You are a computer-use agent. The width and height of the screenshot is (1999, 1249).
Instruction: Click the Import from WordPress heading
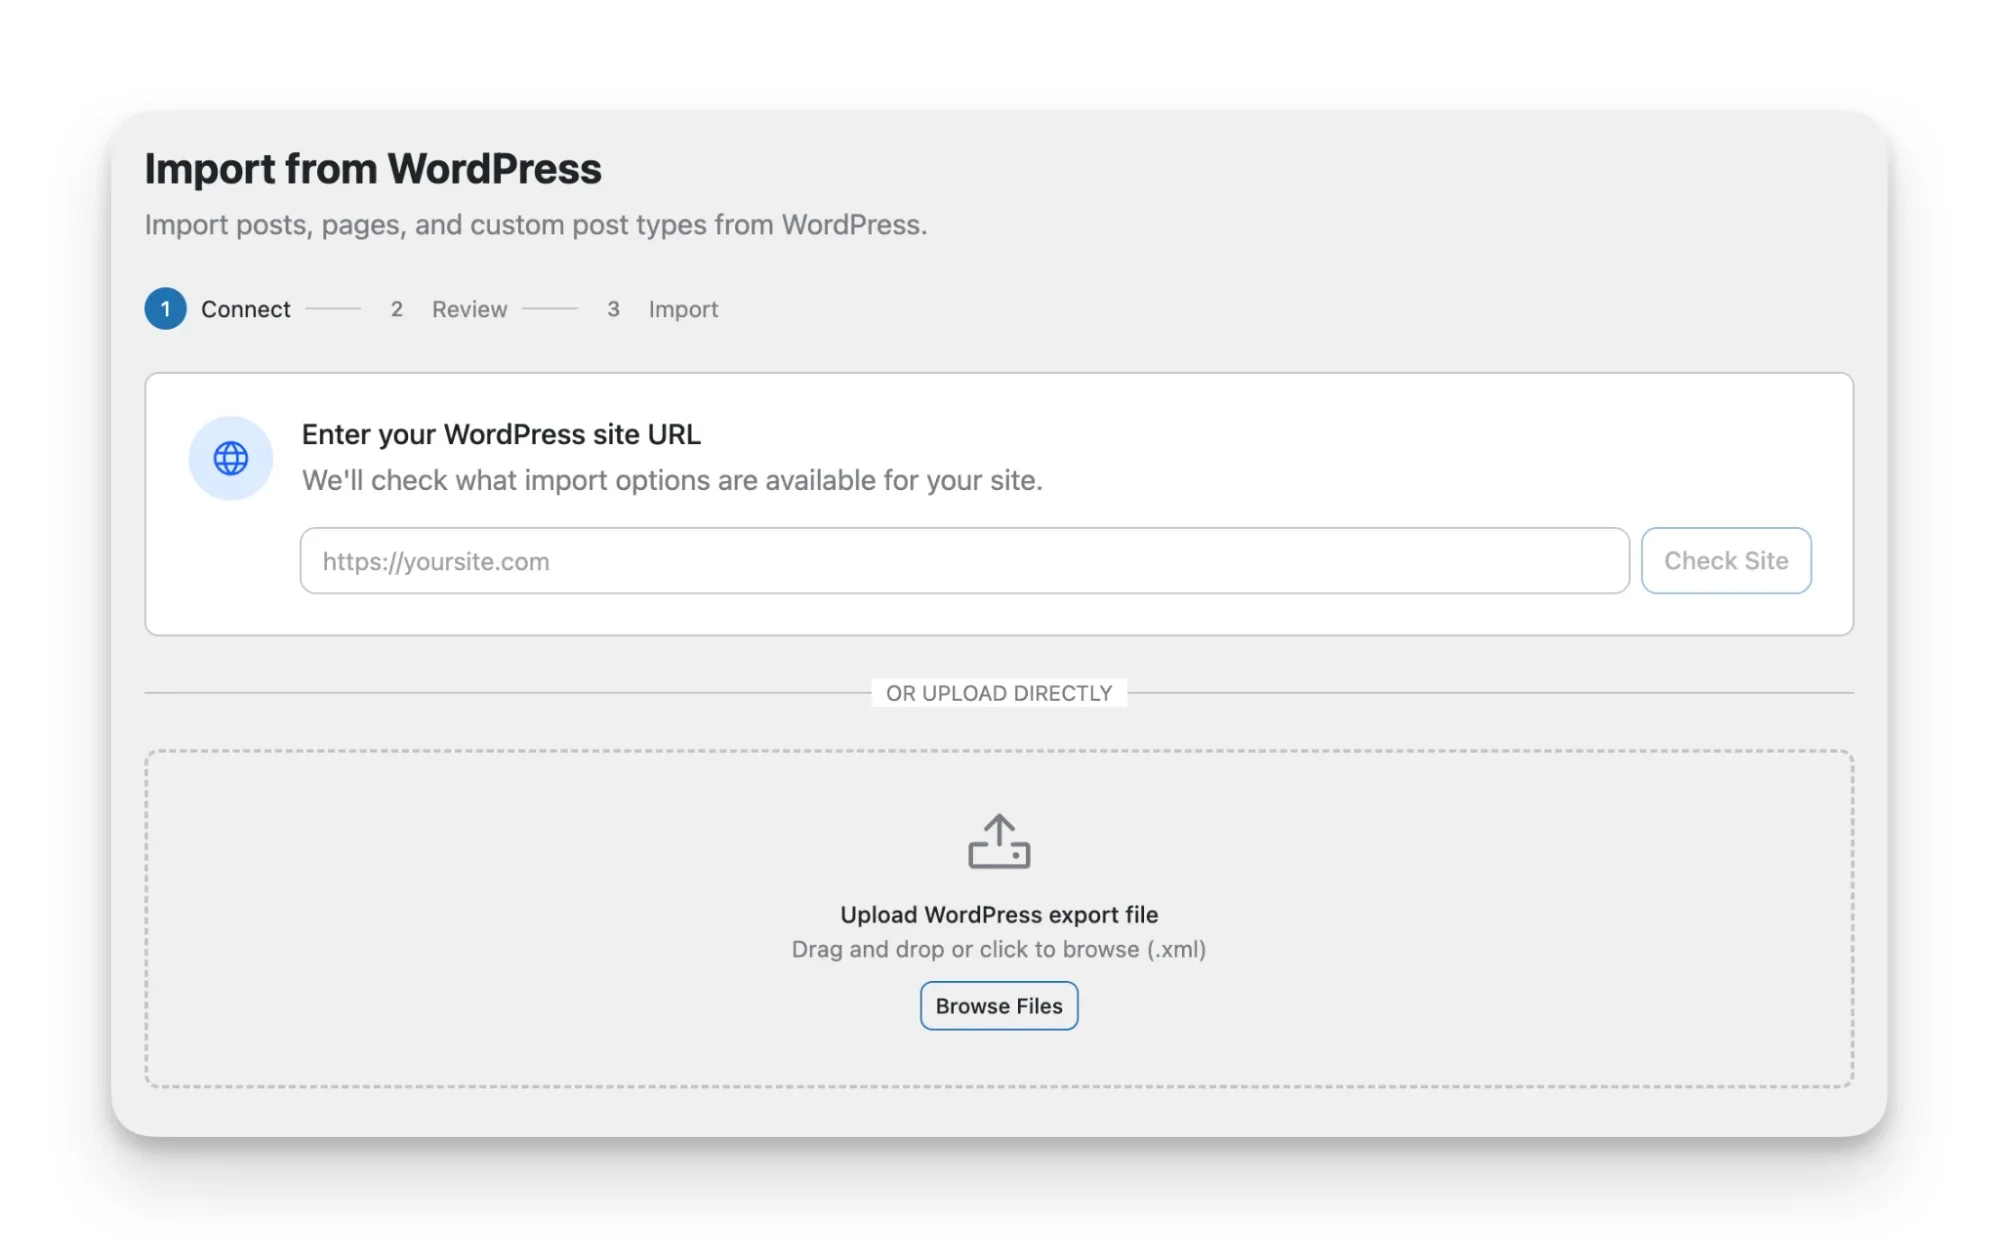pos(373,168)
